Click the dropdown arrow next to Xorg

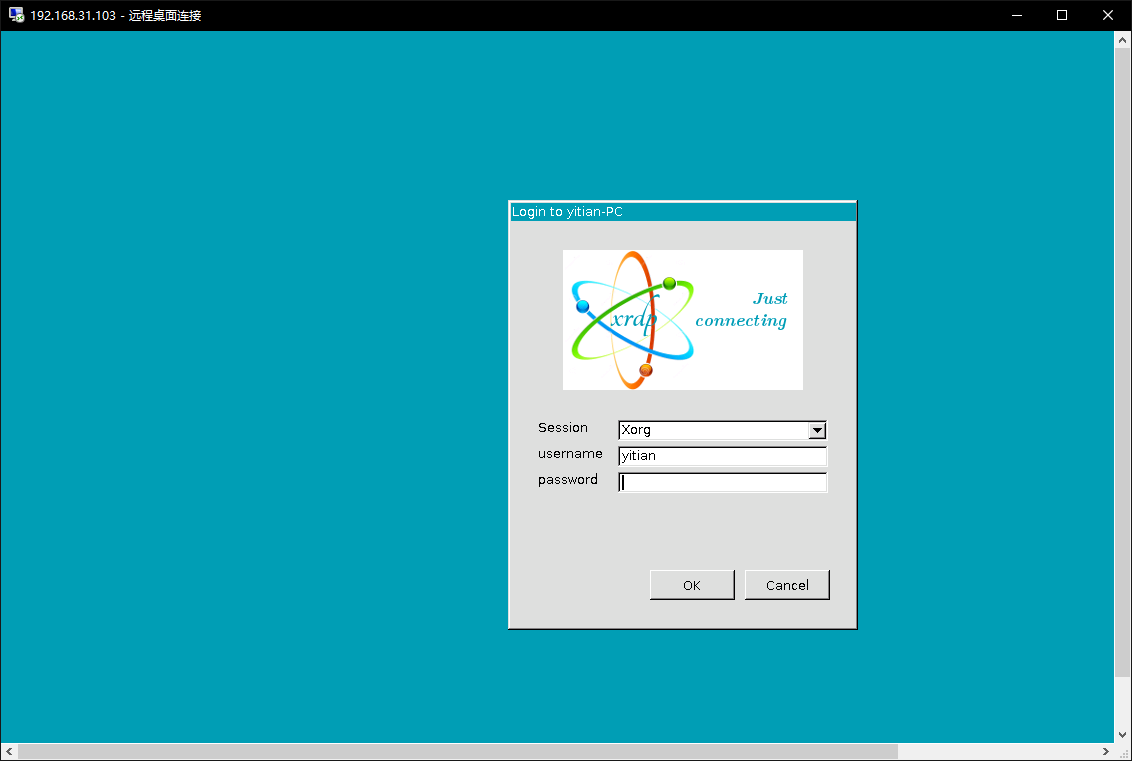click(x=818, y=430)
